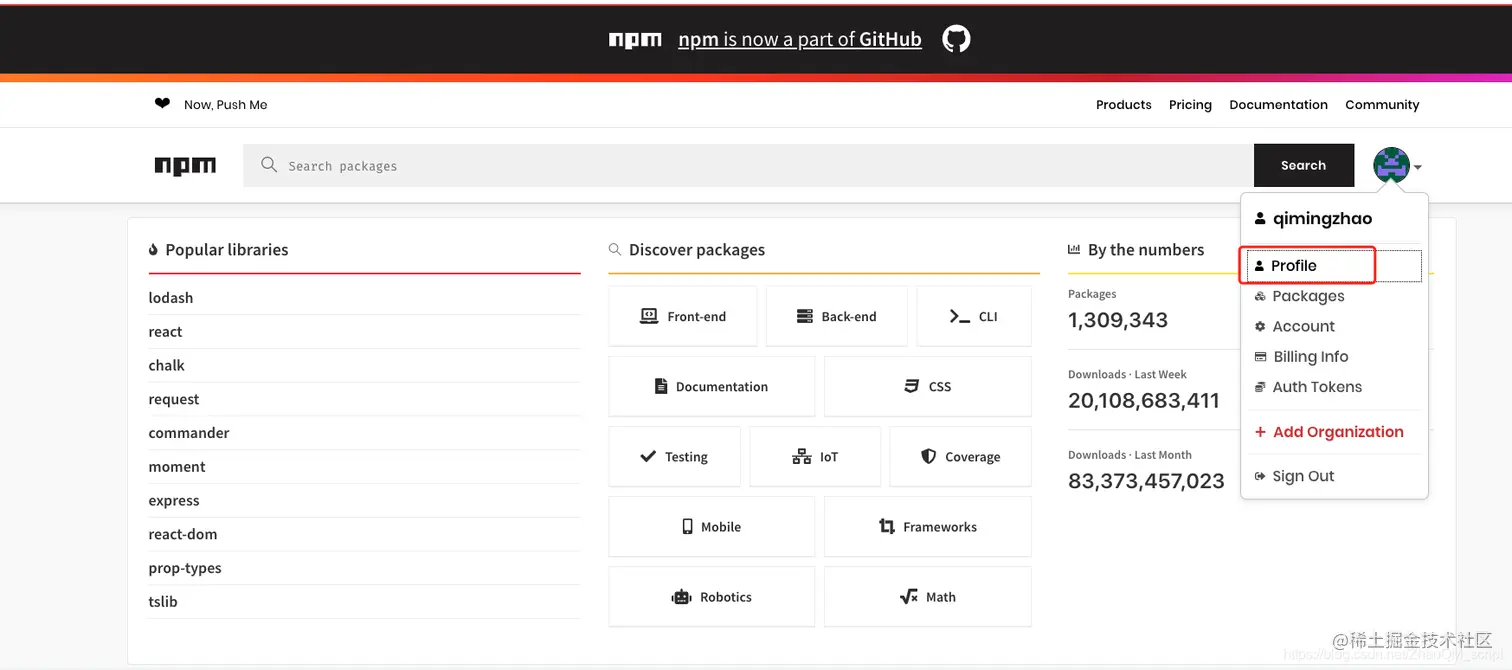Open the IoT category tile

click(x=815, y=456)
